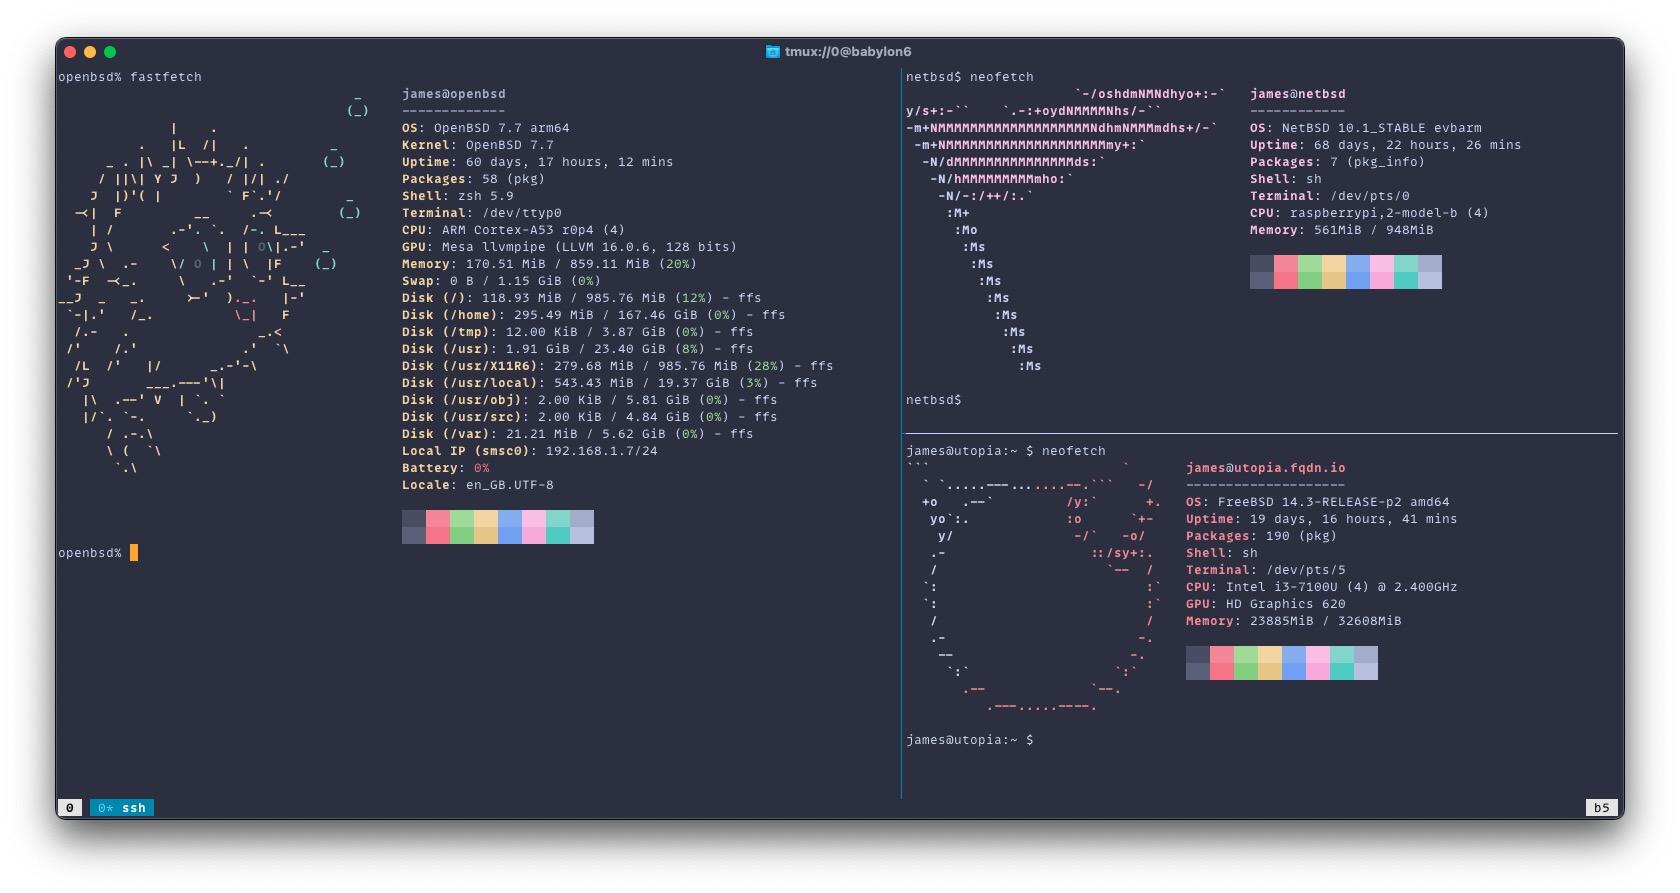Click the yellow swatch in netbsd palette
1680x893 pixels.
coord(1334,272)
